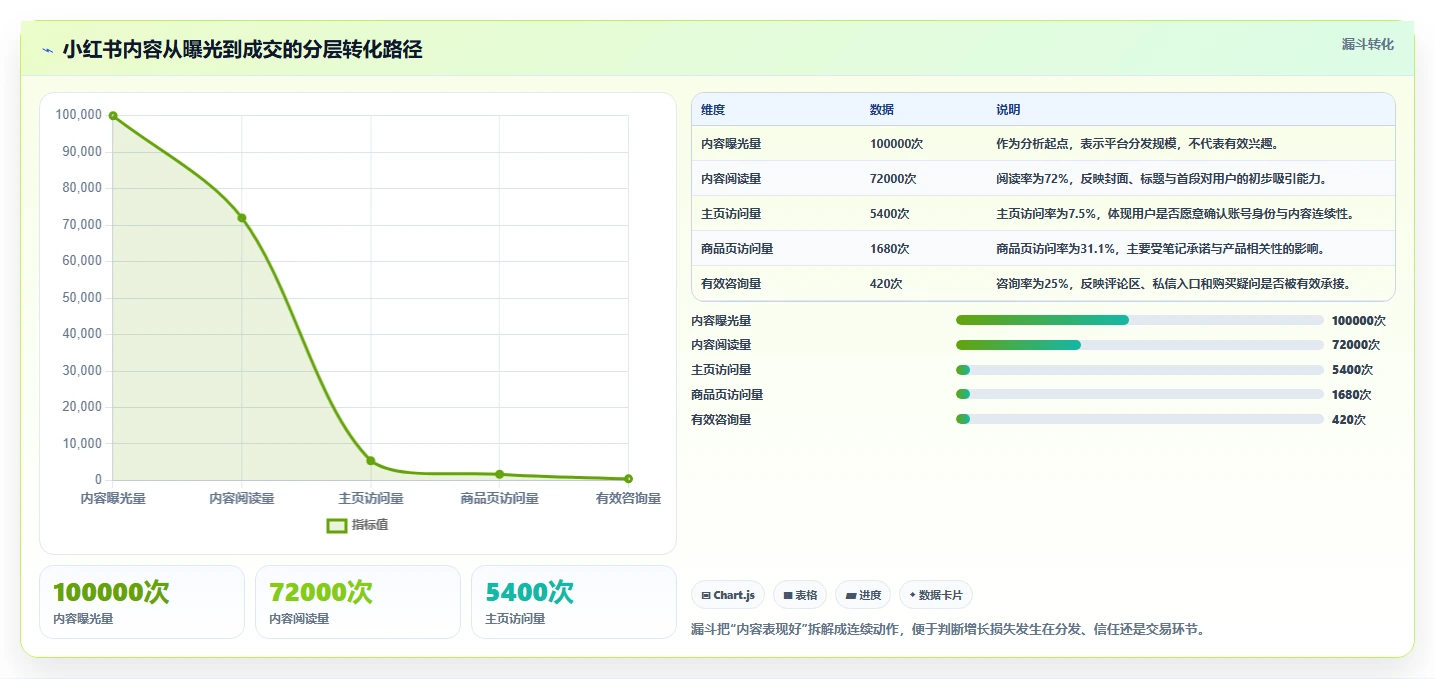Click the 商品页访问量 x-axis label on the chart
Image resolution: width=1435 pixels, height=679 pixels.
[500, 498]
